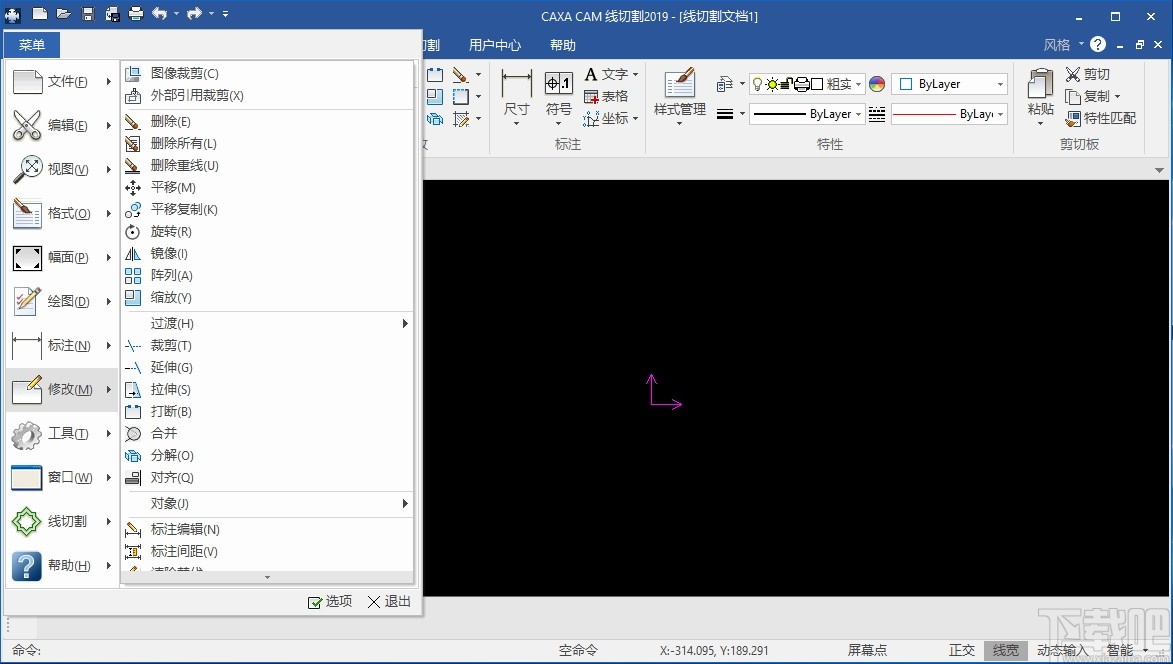The height and width of the screenshot is (664, 1173).
Task: Choose Image Crop 图像裁剪(C)
Action: [x=267, y=73]
